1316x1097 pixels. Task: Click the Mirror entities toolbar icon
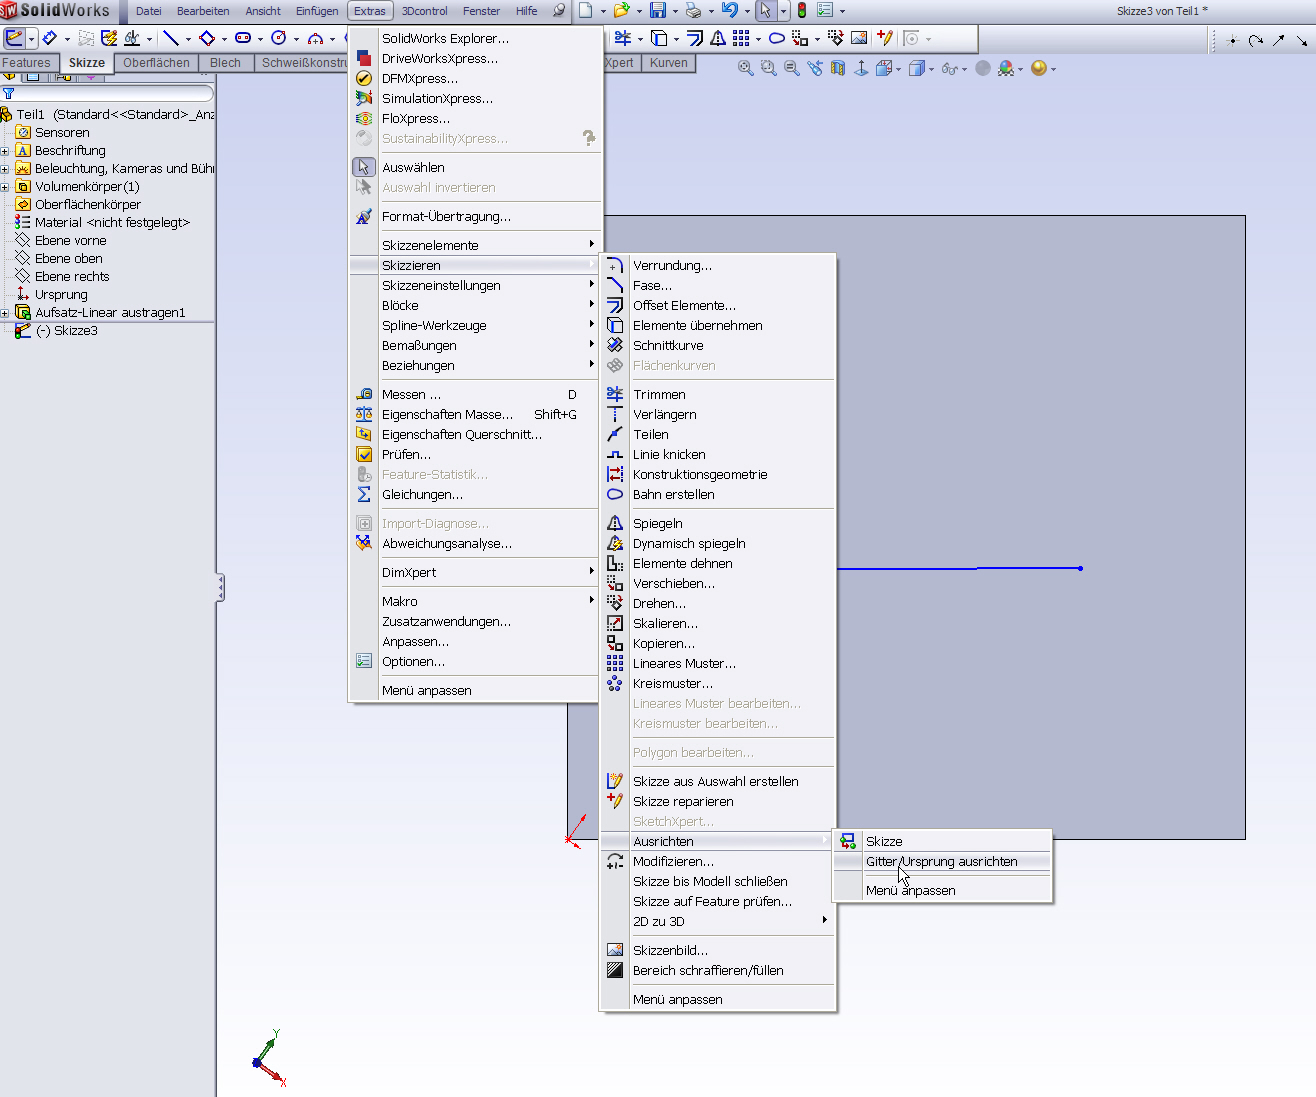coord(718,38)
